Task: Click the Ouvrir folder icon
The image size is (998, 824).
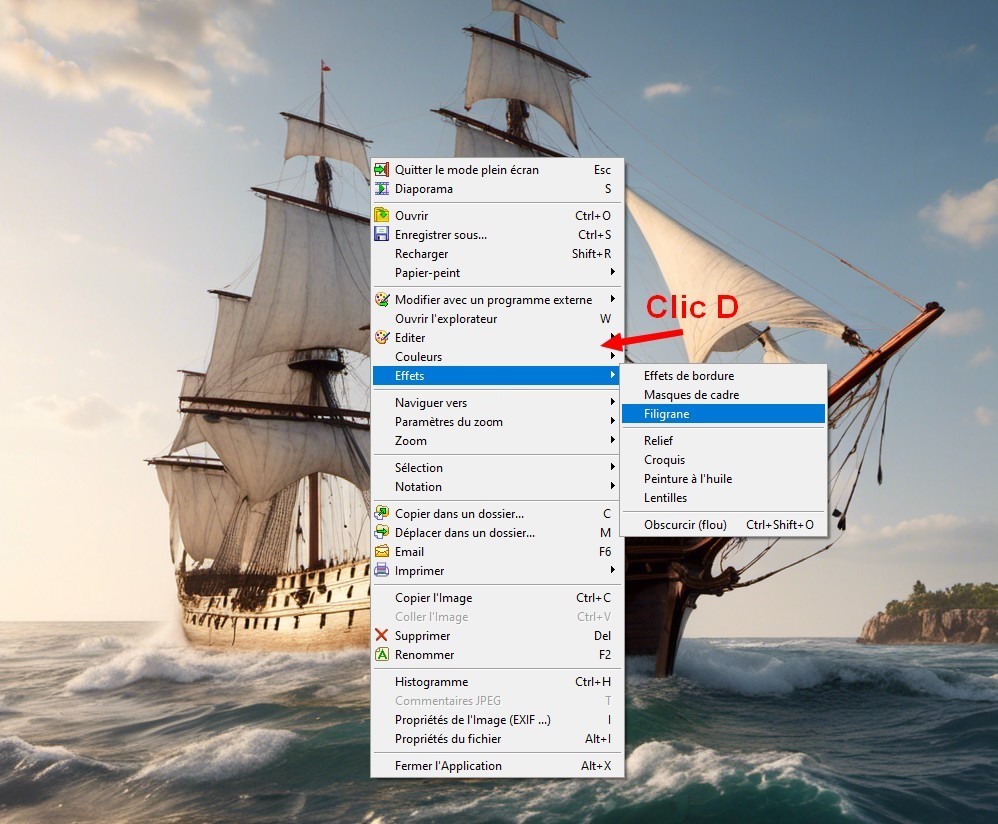Action: 381,215
